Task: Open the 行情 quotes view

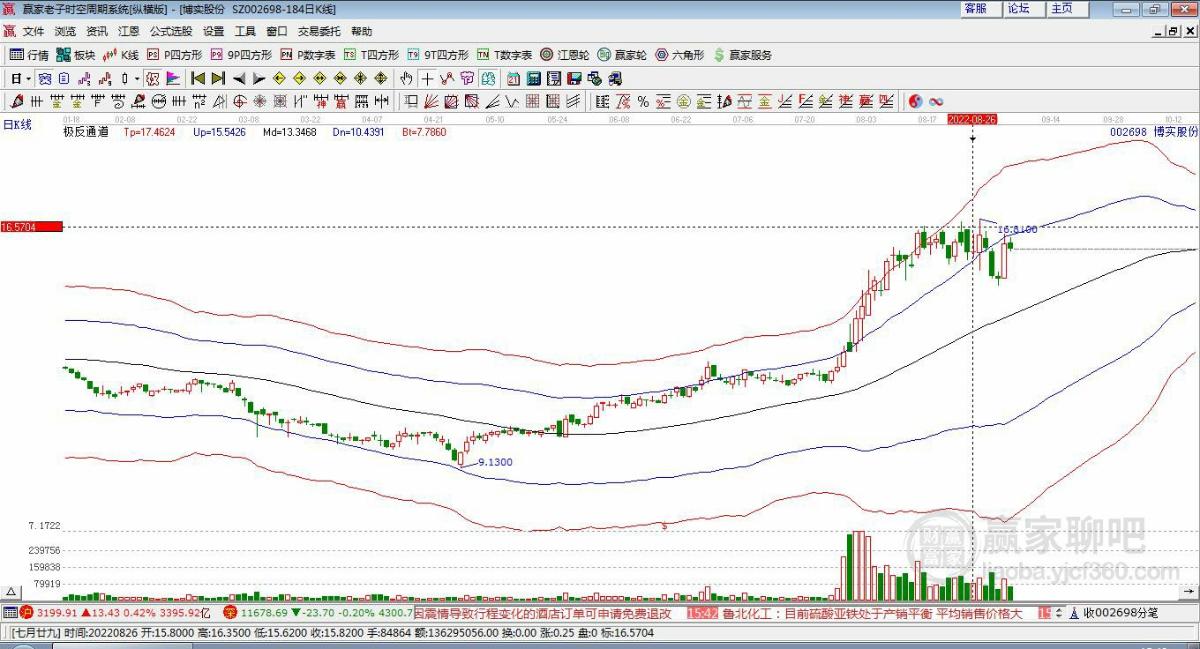Action: coord(30,55)
